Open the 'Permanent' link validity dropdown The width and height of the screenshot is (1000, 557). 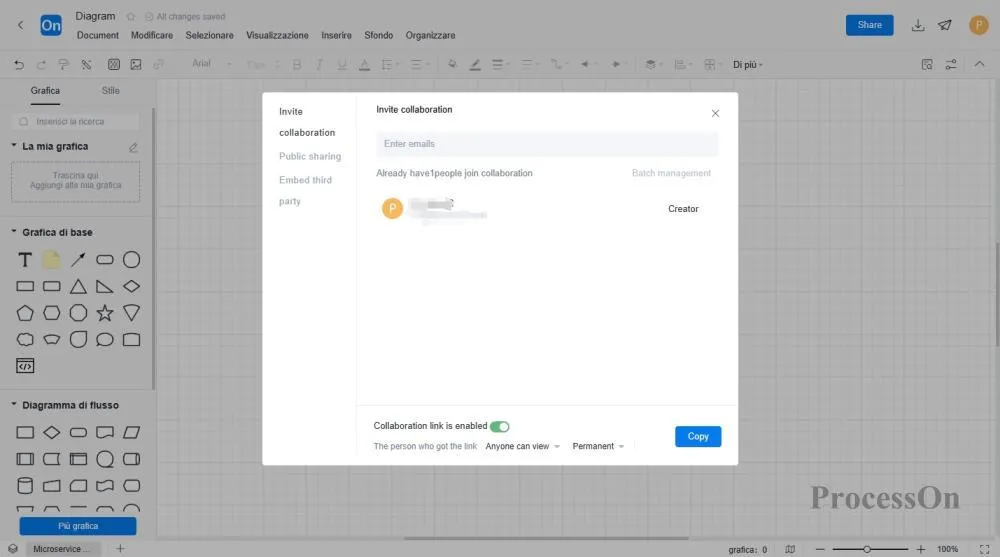[598, 447]
